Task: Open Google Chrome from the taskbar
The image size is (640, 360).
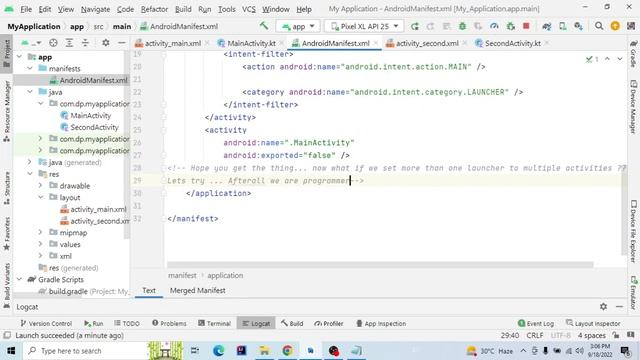Action: click(287, 351)
